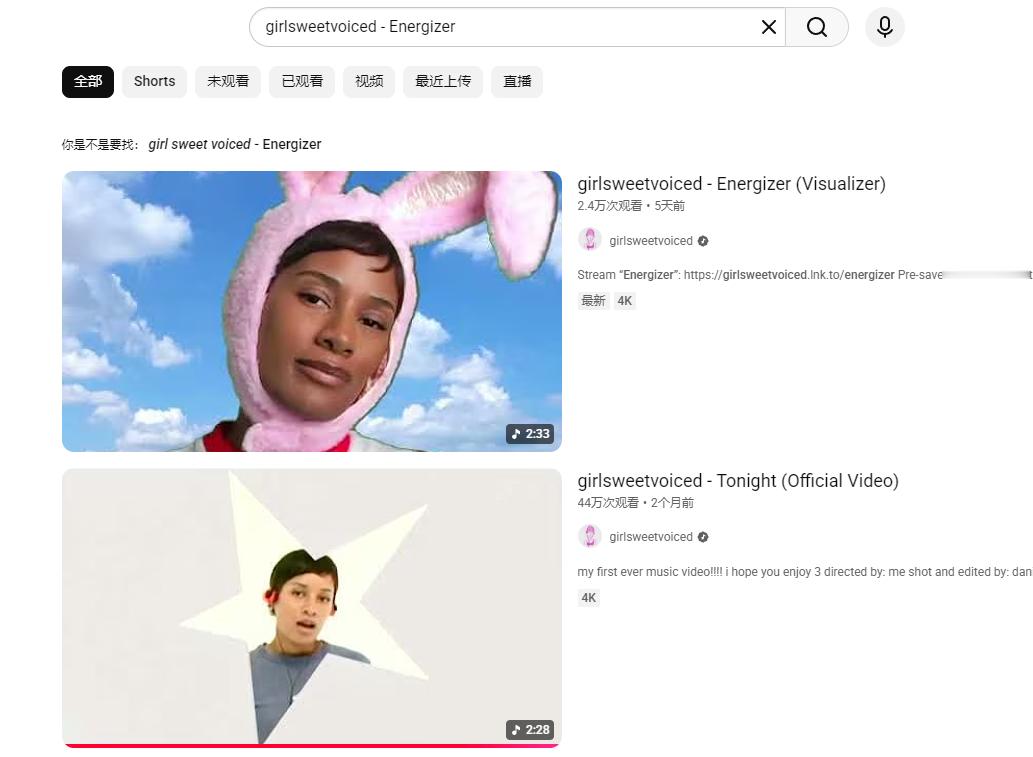The image size is (1033, 757).
Task: Open girlsweetvoiced channel name under Energizer
Action: [x=651, y=241]
